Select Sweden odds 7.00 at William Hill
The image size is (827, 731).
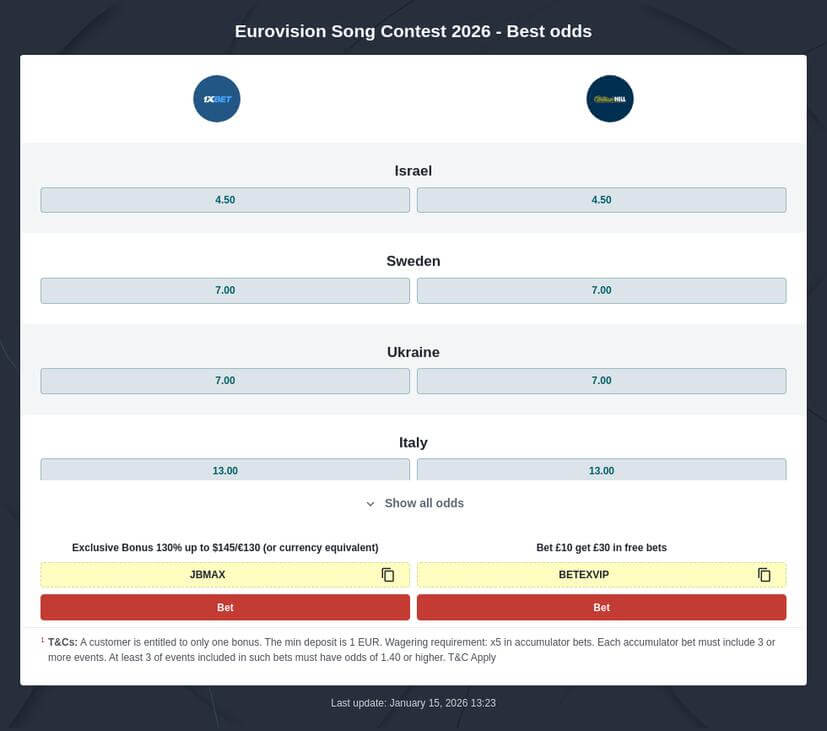pos(601,290)
